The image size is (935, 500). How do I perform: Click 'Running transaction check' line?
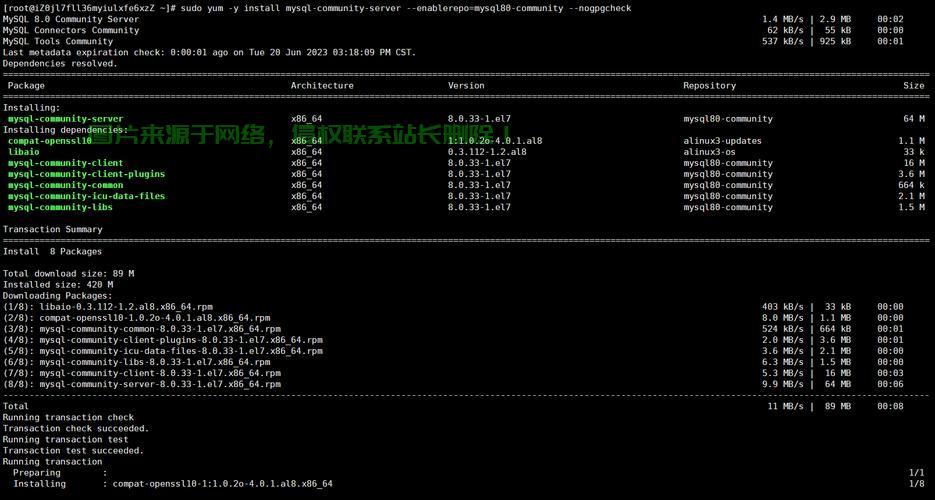click(x=69, y=417)
